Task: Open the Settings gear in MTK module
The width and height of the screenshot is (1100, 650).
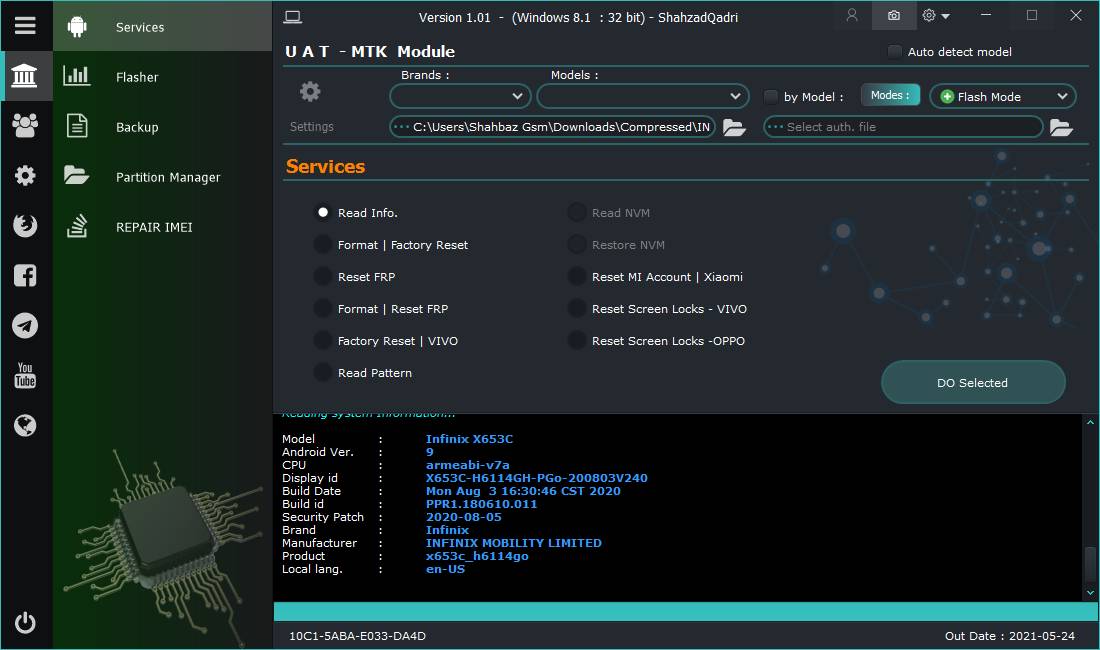Action: click(310, 92)
